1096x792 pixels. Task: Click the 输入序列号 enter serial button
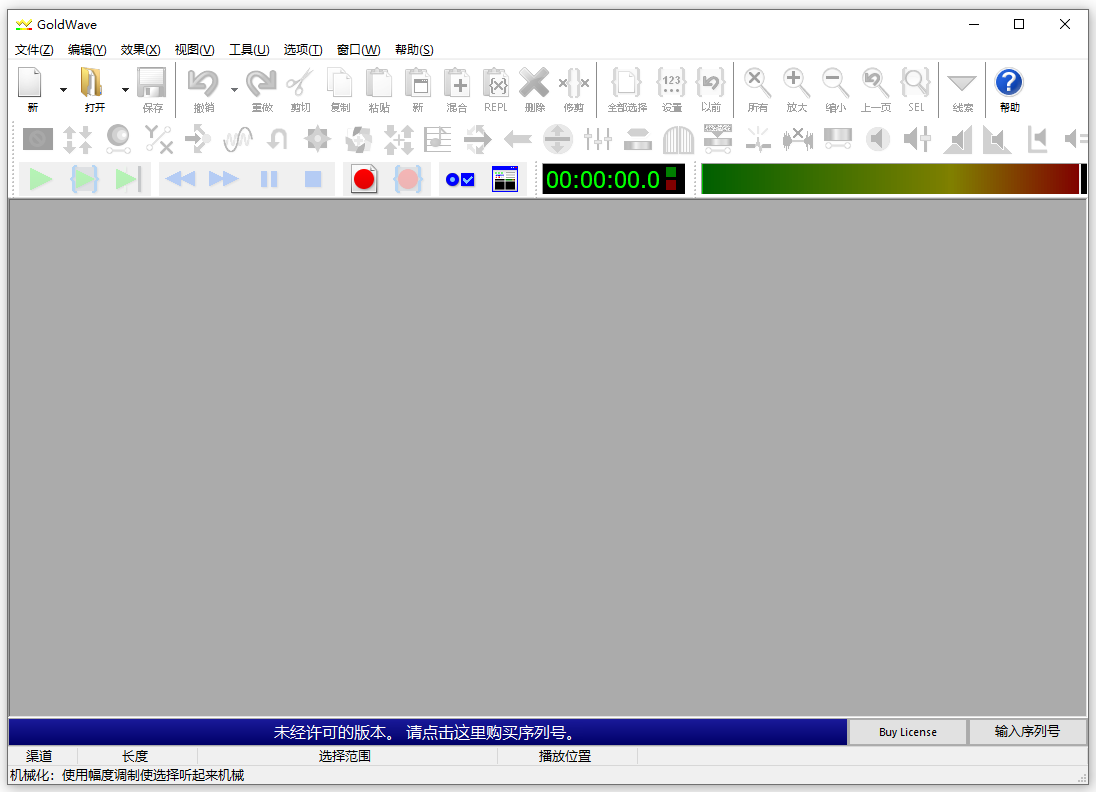(1028, 732)
